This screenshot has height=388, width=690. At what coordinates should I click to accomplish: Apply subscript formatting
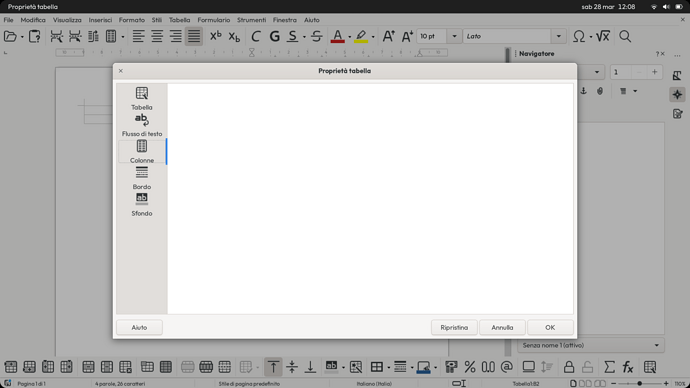tap(234, 36)
